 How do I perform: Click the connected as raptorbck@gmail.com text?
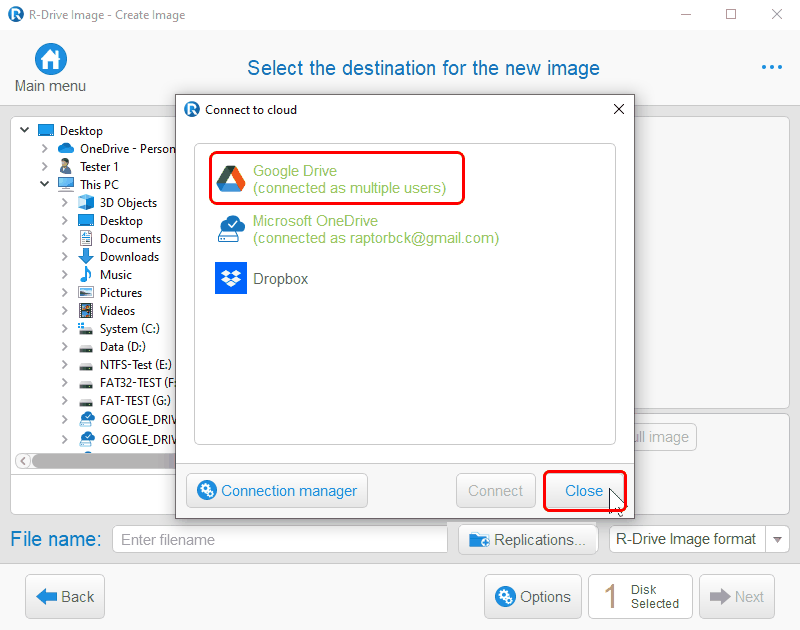(376, 238)
